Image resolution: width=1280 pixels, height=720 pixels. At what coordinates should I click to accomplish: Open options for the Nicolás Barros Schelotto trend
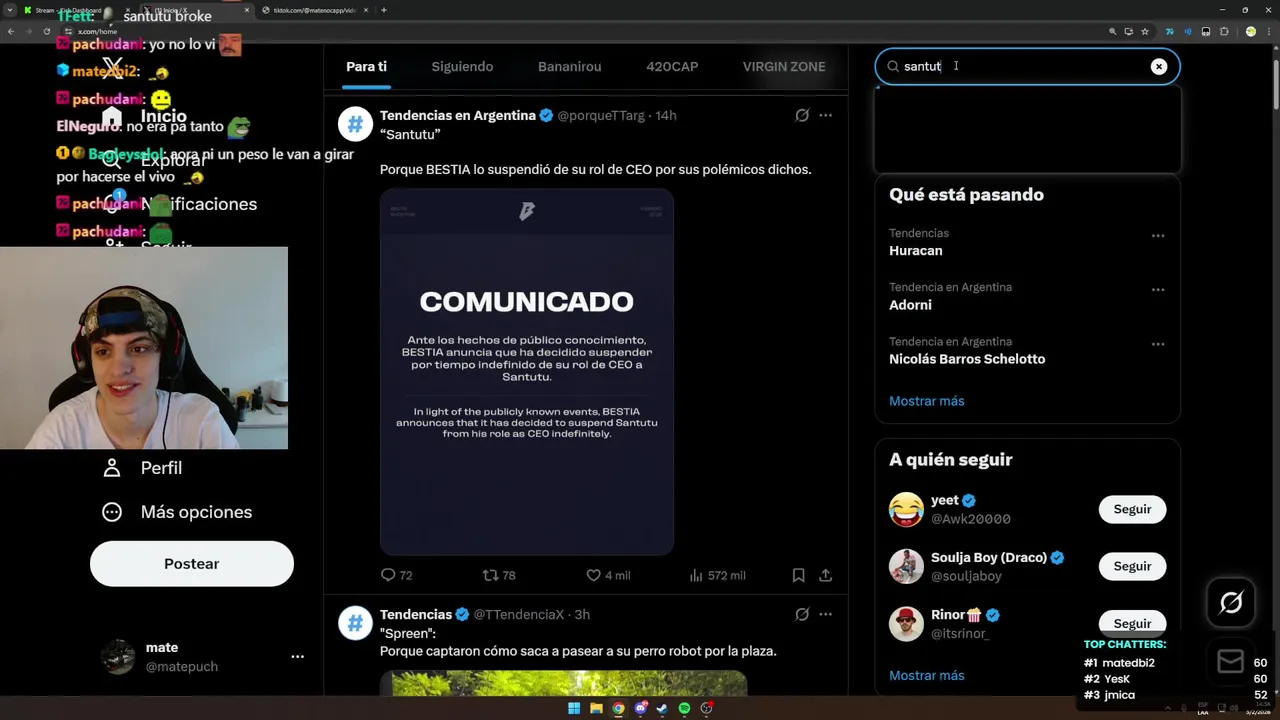[1157, 344]
